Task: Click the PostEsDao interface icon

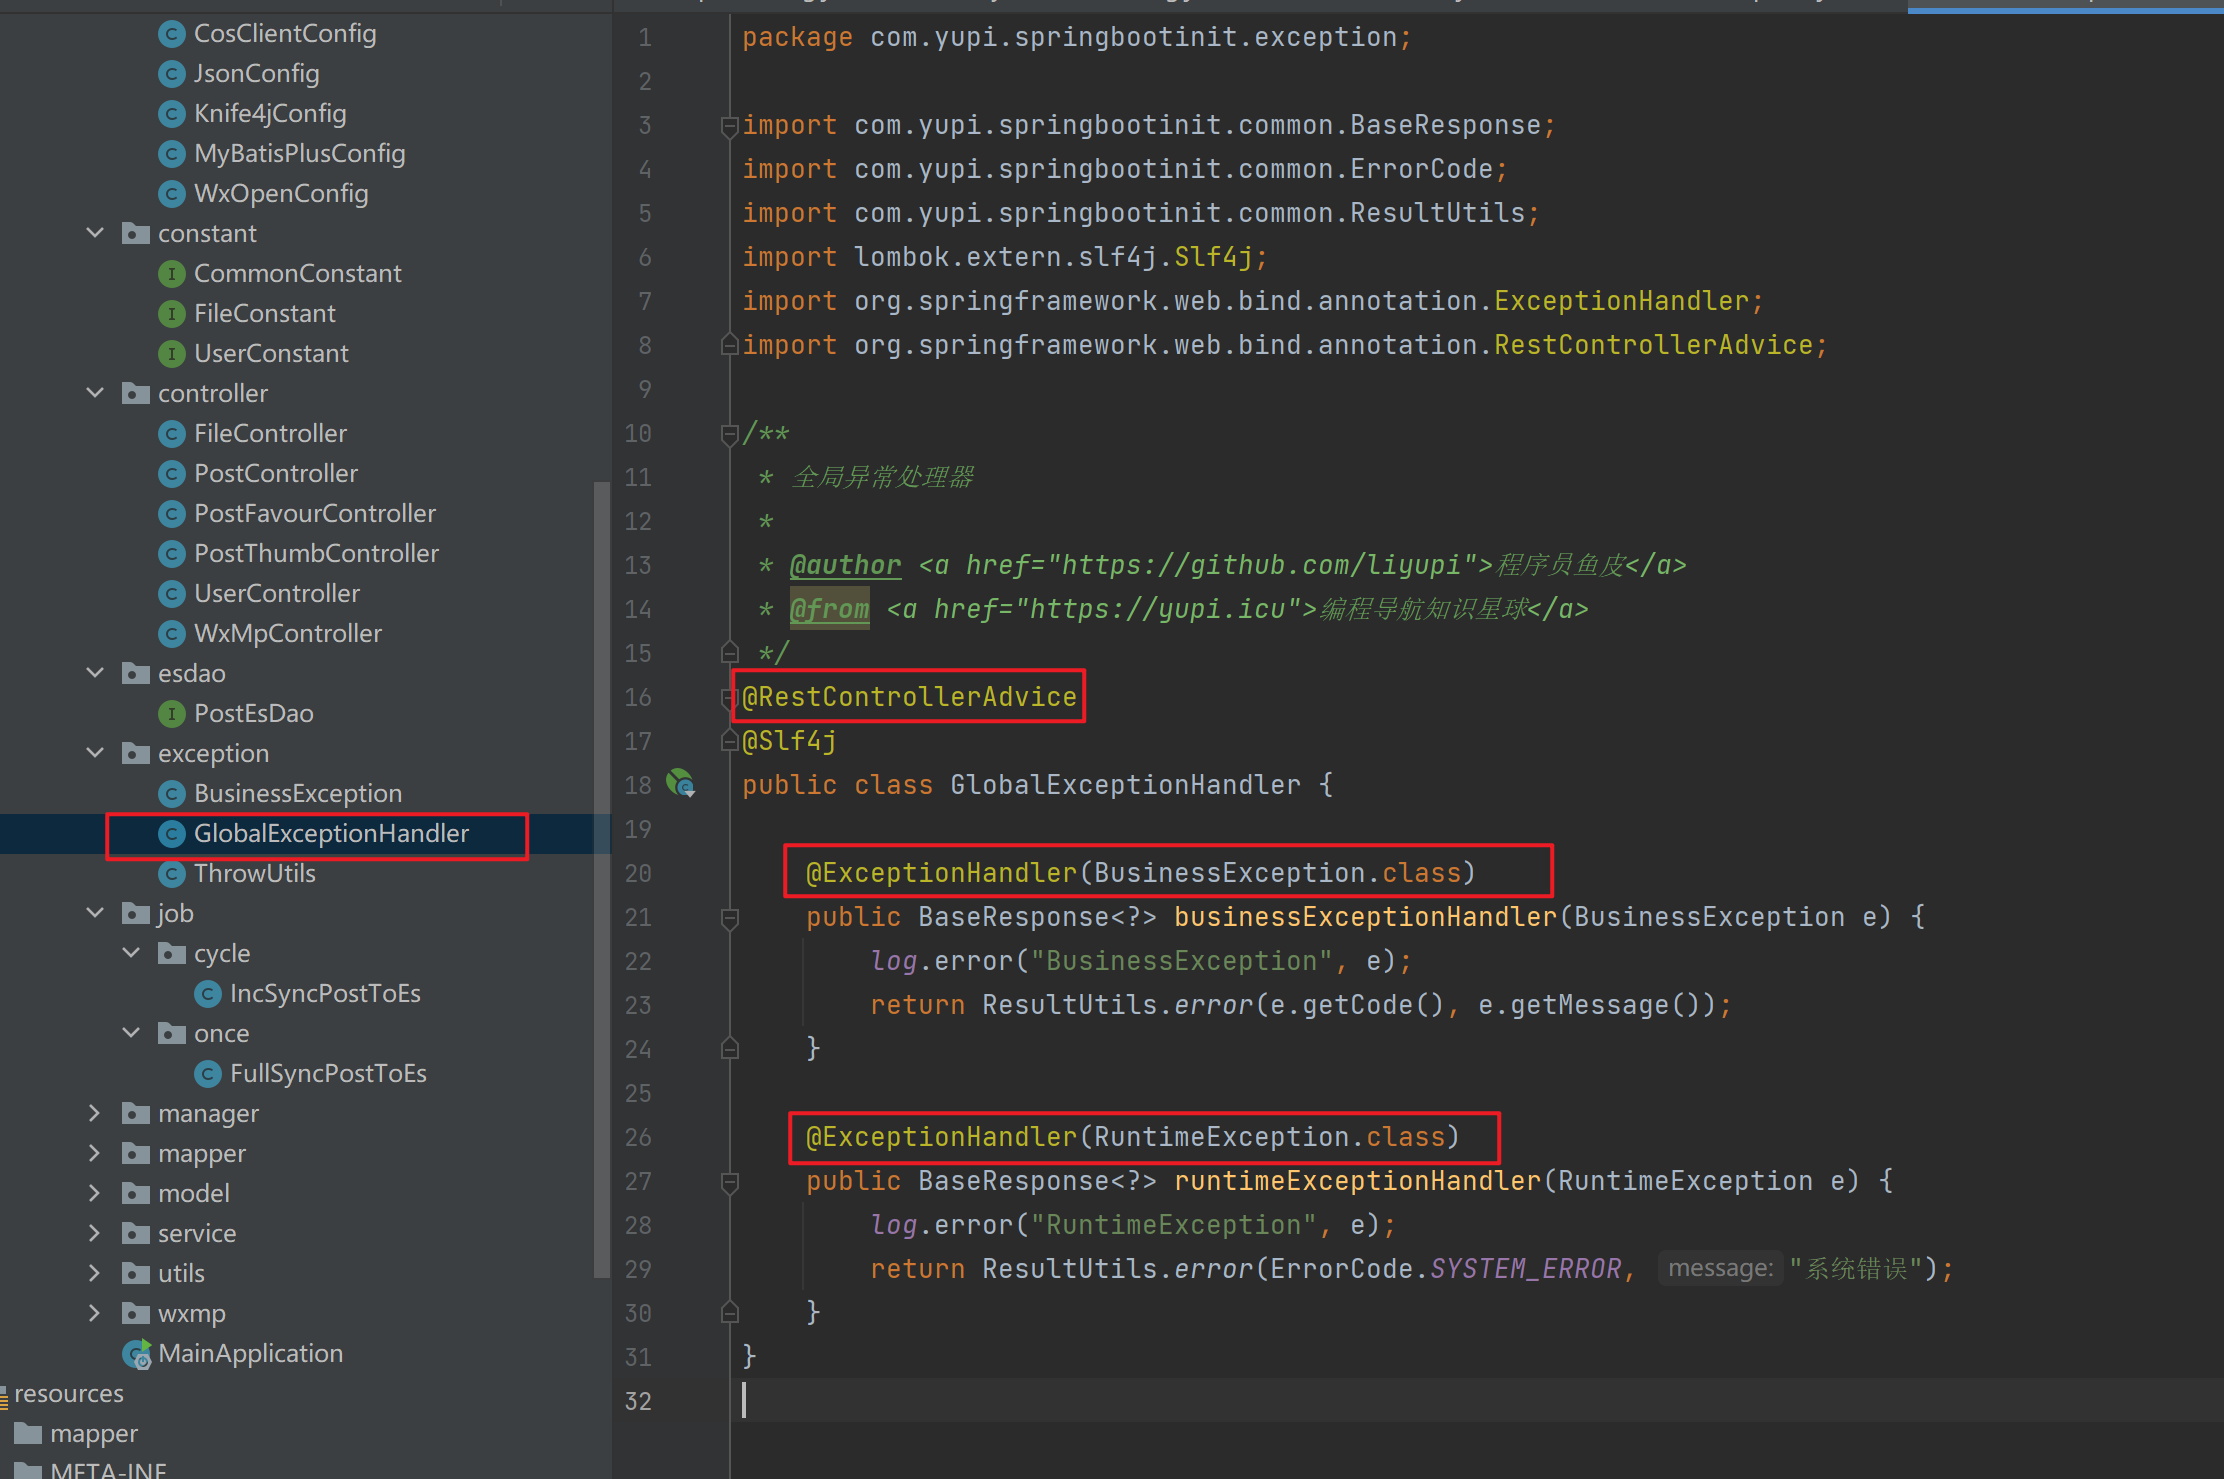Action: 172,714
